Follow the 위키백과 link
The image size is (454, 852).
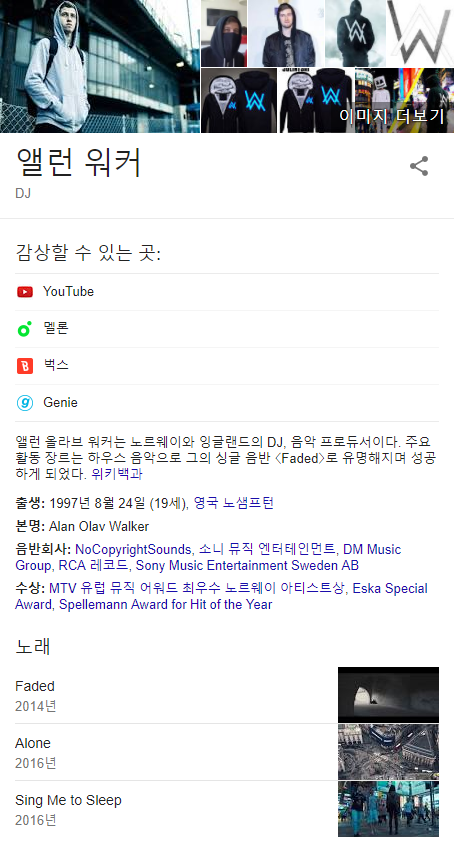[x=116, y=474]
